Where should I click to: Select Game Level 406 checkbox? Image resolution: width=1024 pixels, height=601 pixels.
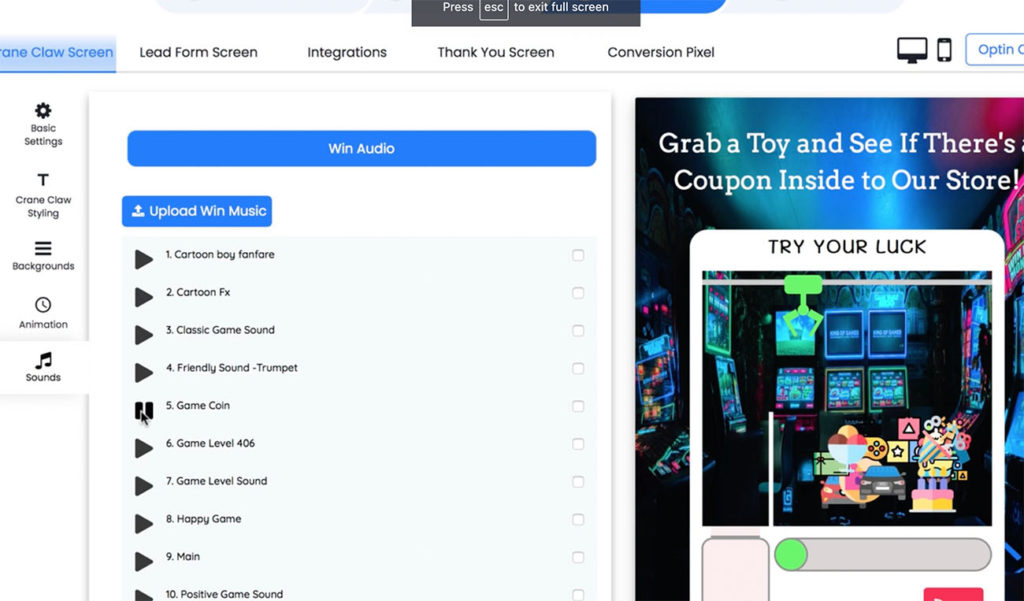[x=578, y=444]
